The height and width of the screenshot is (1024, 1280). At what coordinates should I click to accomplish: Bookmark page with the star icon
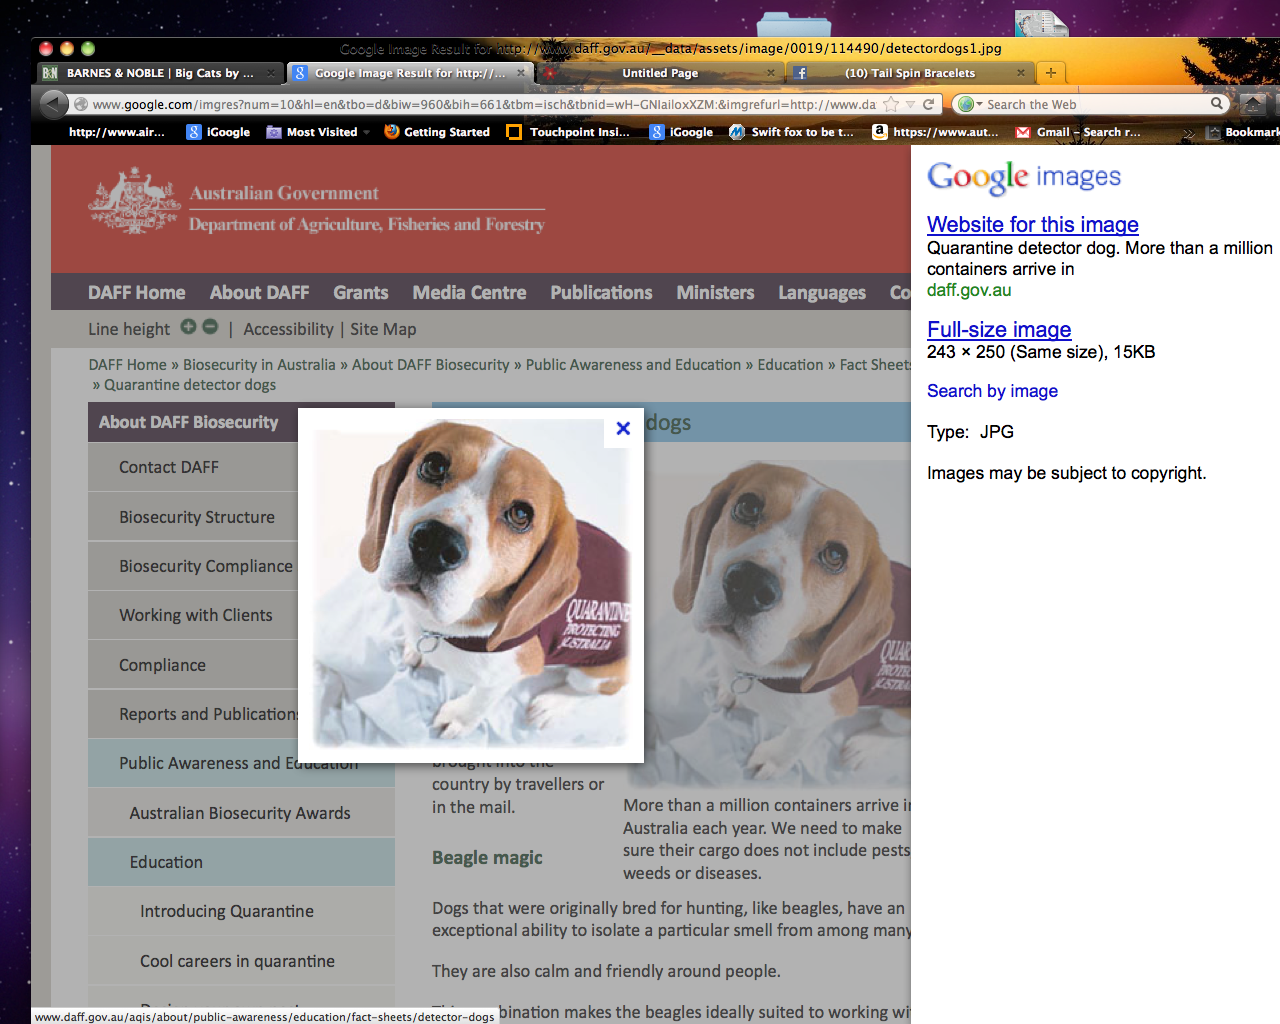point(891,104)
